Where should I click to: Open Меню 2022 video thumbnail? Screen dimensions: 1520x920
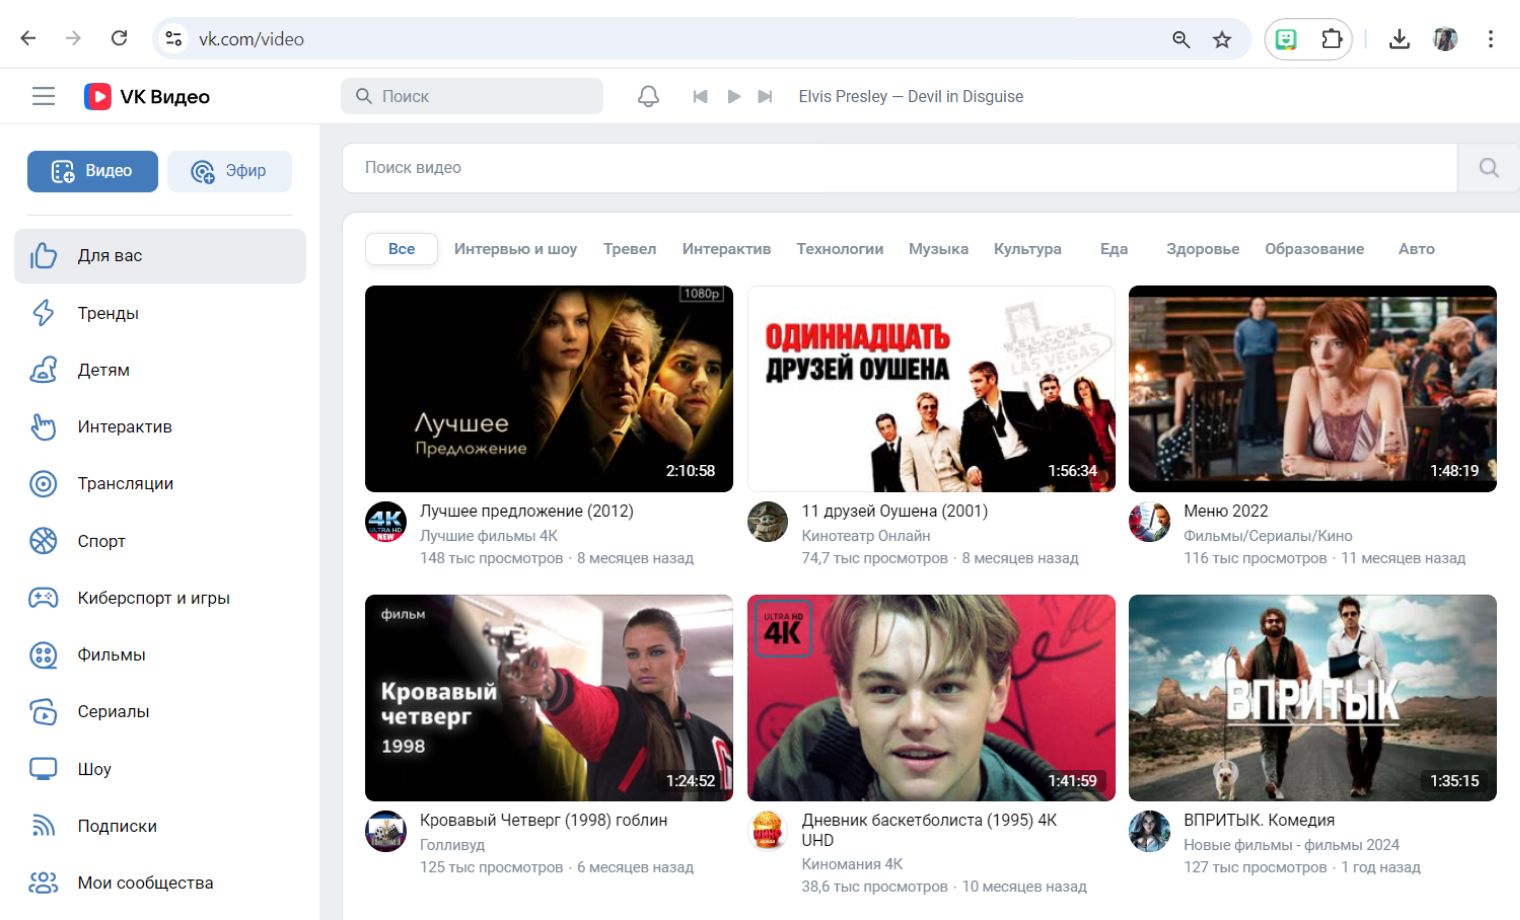[1312, 389]
